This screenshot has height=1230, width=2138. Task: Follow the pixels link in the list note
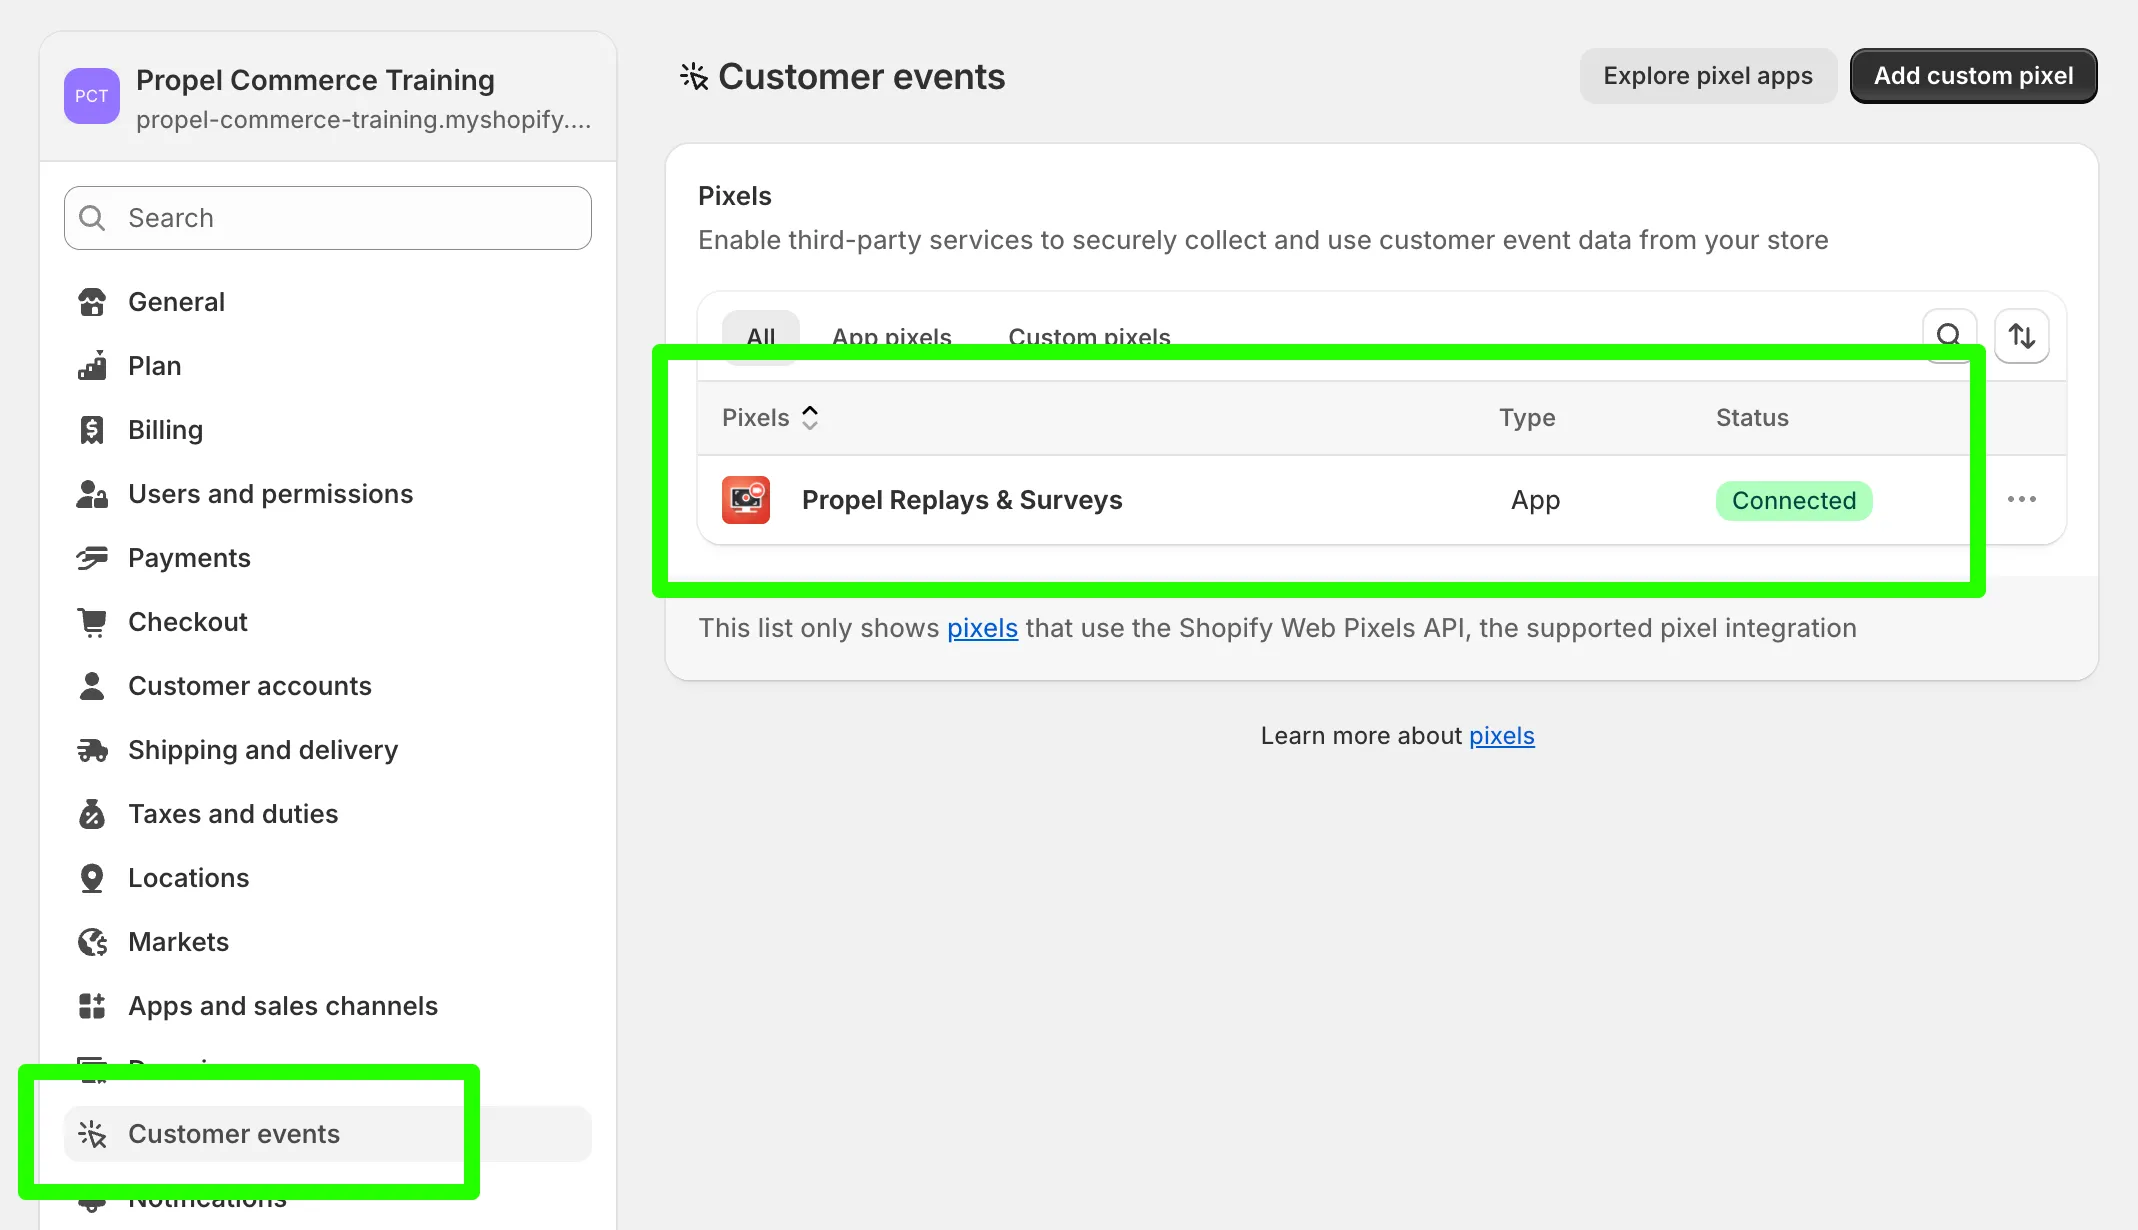pos(982,628)
